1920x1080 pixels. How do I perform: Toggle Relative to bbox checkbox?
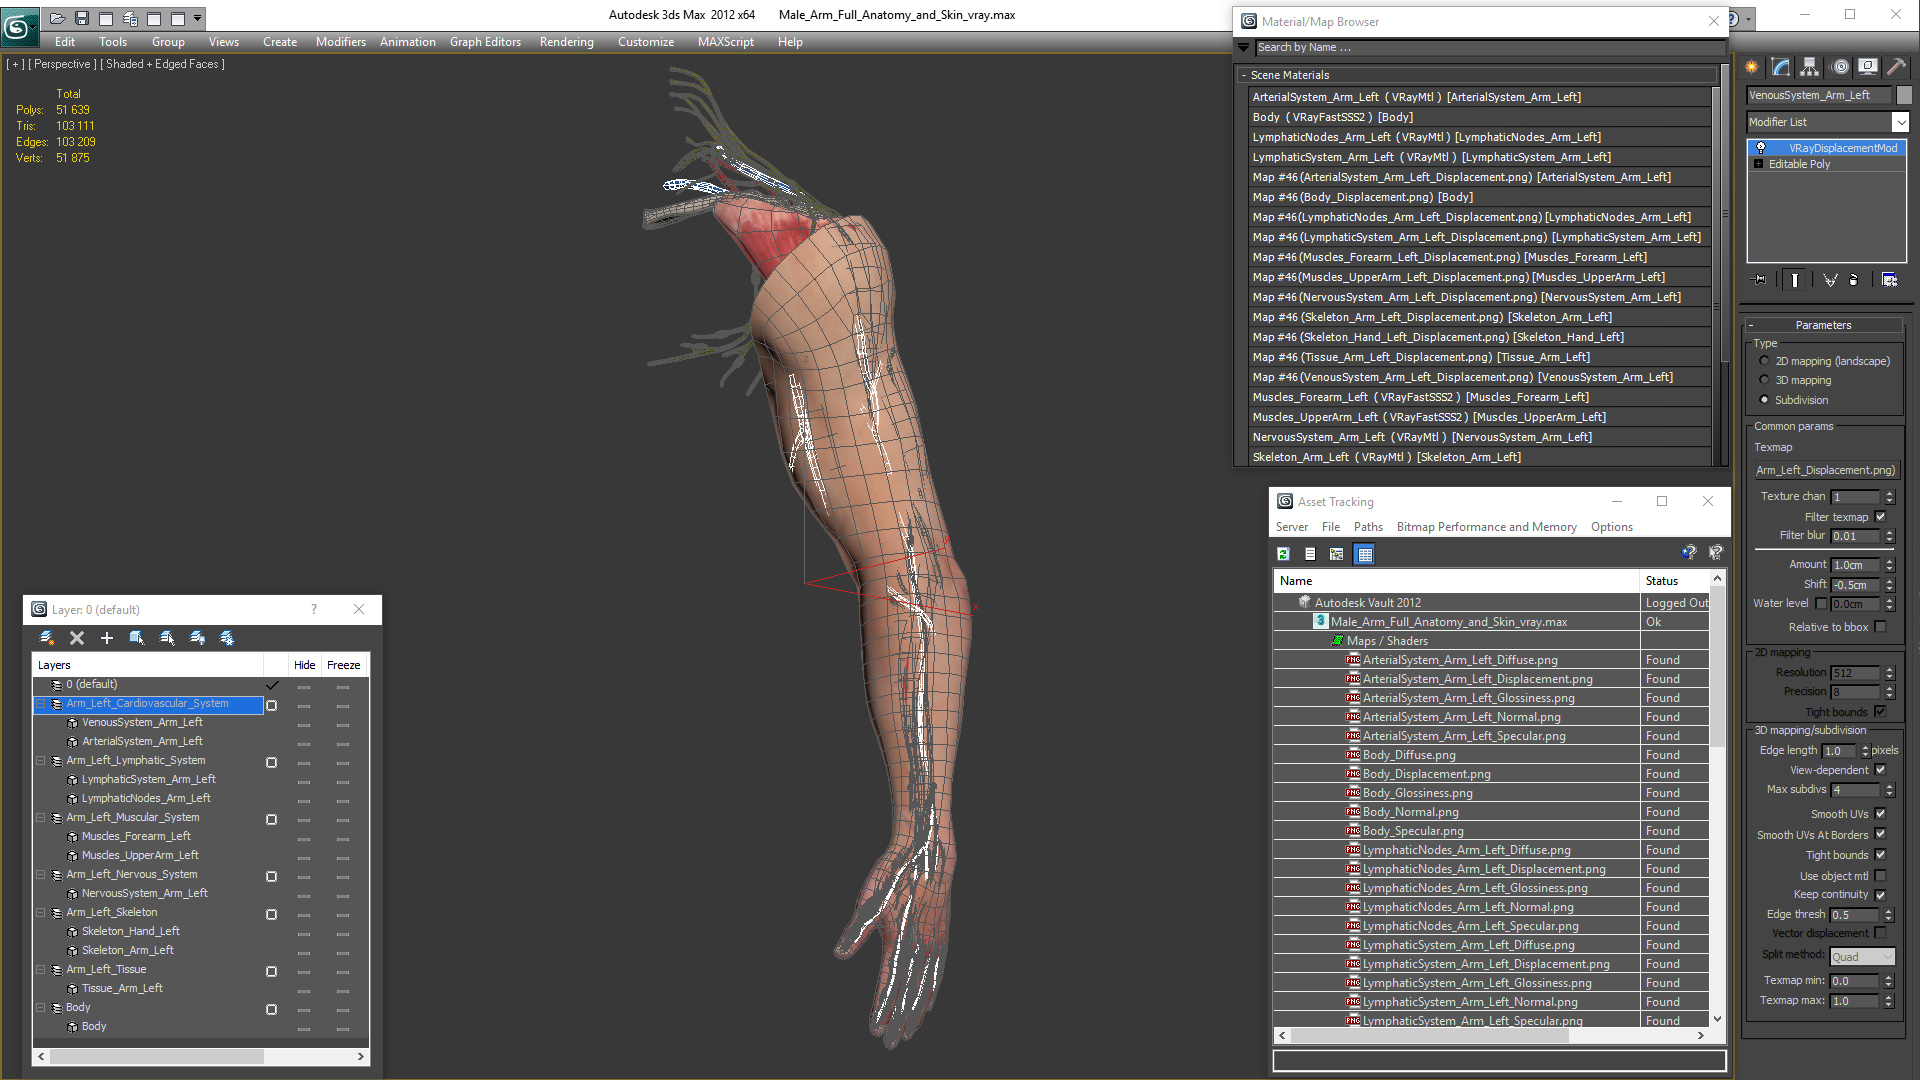click(1880, 627)
